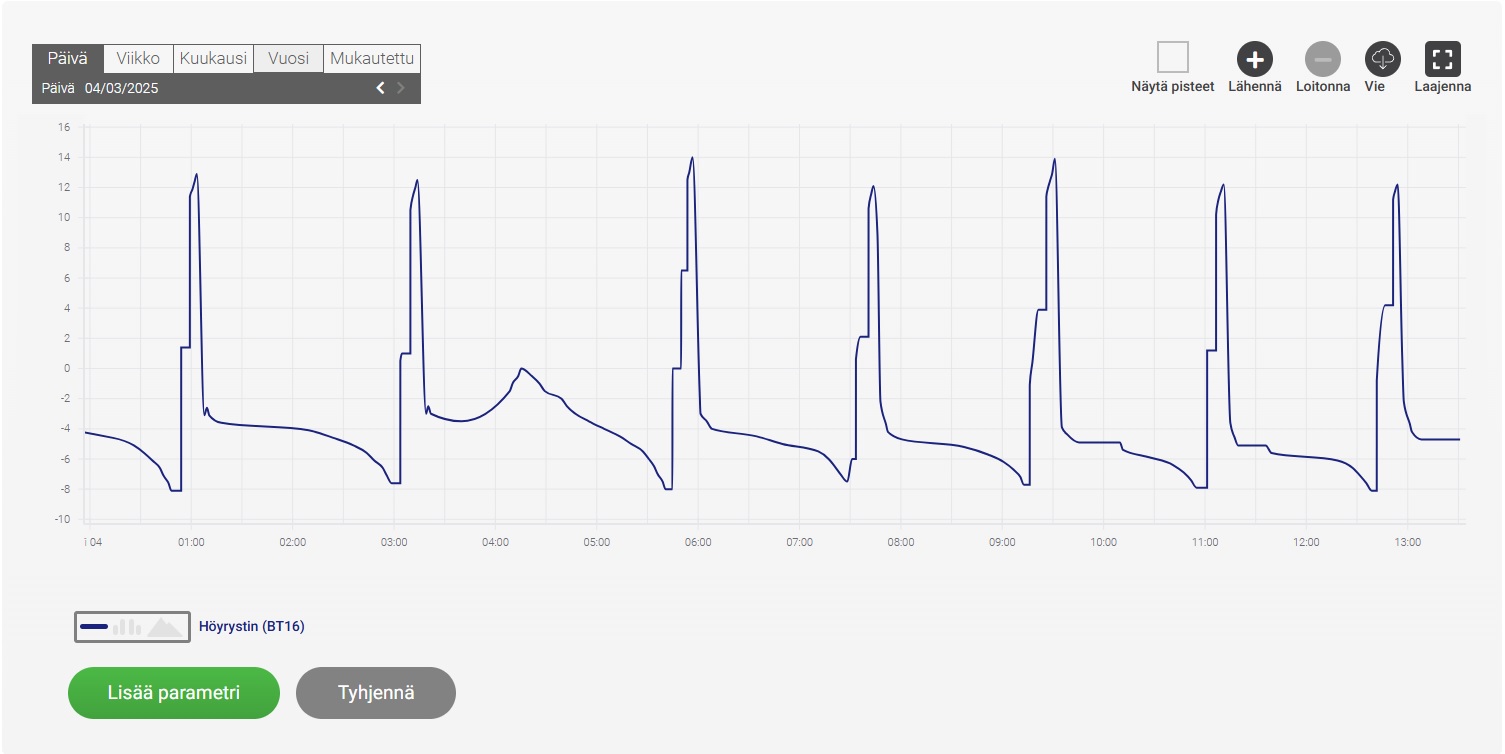Click the 04/03/2025 date field
The height and width of the screenshot is (754, 1505).
click(x=121, y=88)
